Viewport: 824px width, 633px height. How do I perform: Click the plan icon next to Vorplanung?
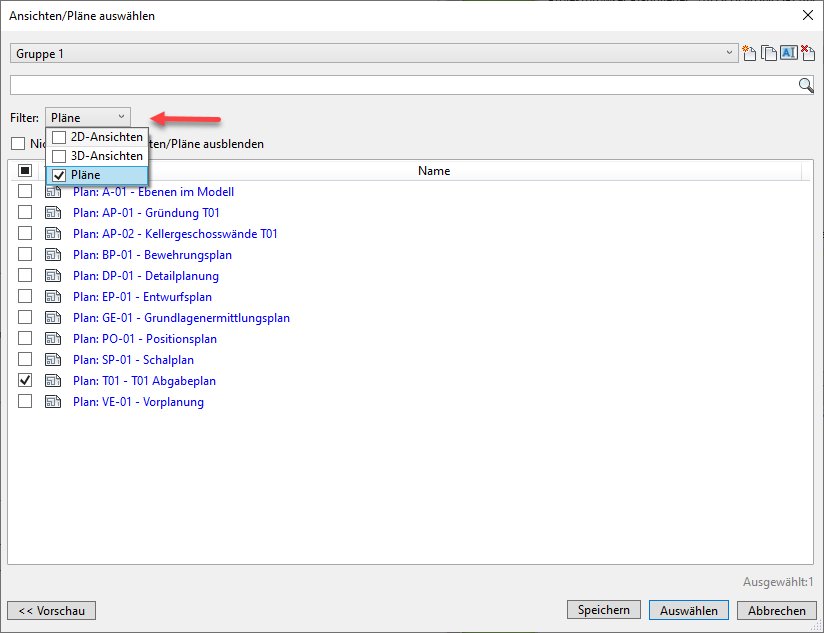pos(53,402)
